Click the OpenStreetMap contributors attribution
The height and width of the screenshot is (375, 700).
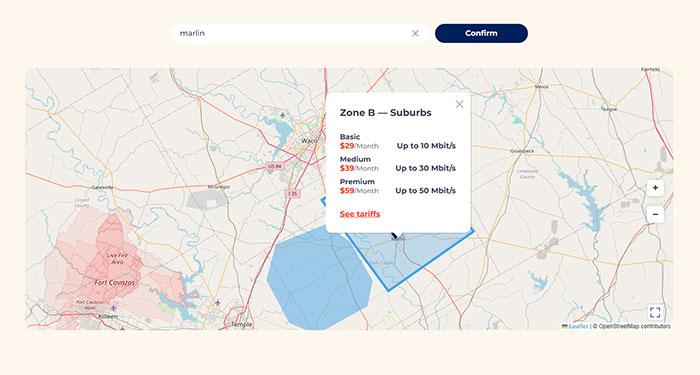634,326
